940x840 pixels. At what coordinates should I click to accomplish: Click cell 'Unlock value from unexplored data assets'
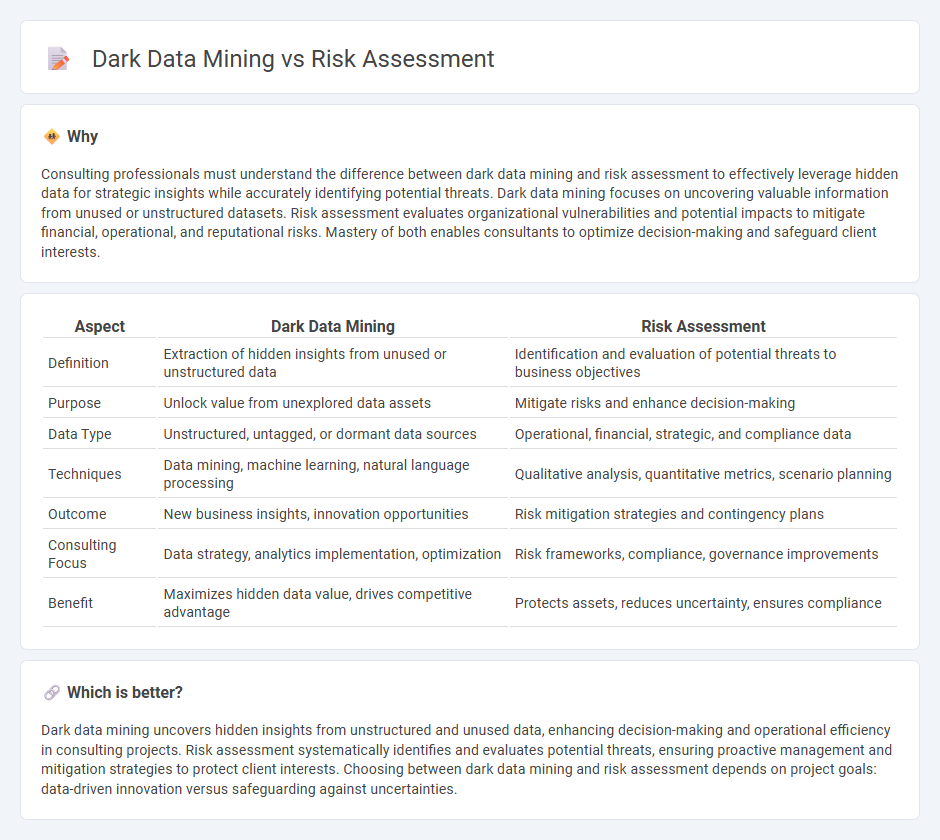coord(333,403)
